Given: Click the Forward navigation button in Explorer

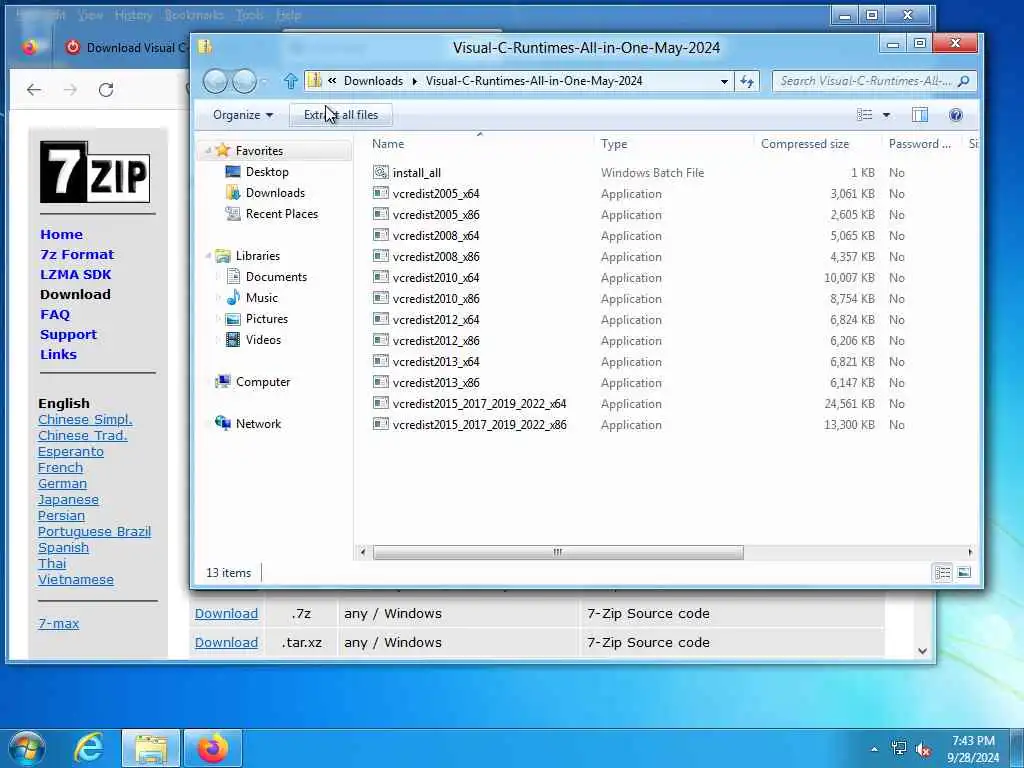Looking at the screenshot, I should 244,81.
